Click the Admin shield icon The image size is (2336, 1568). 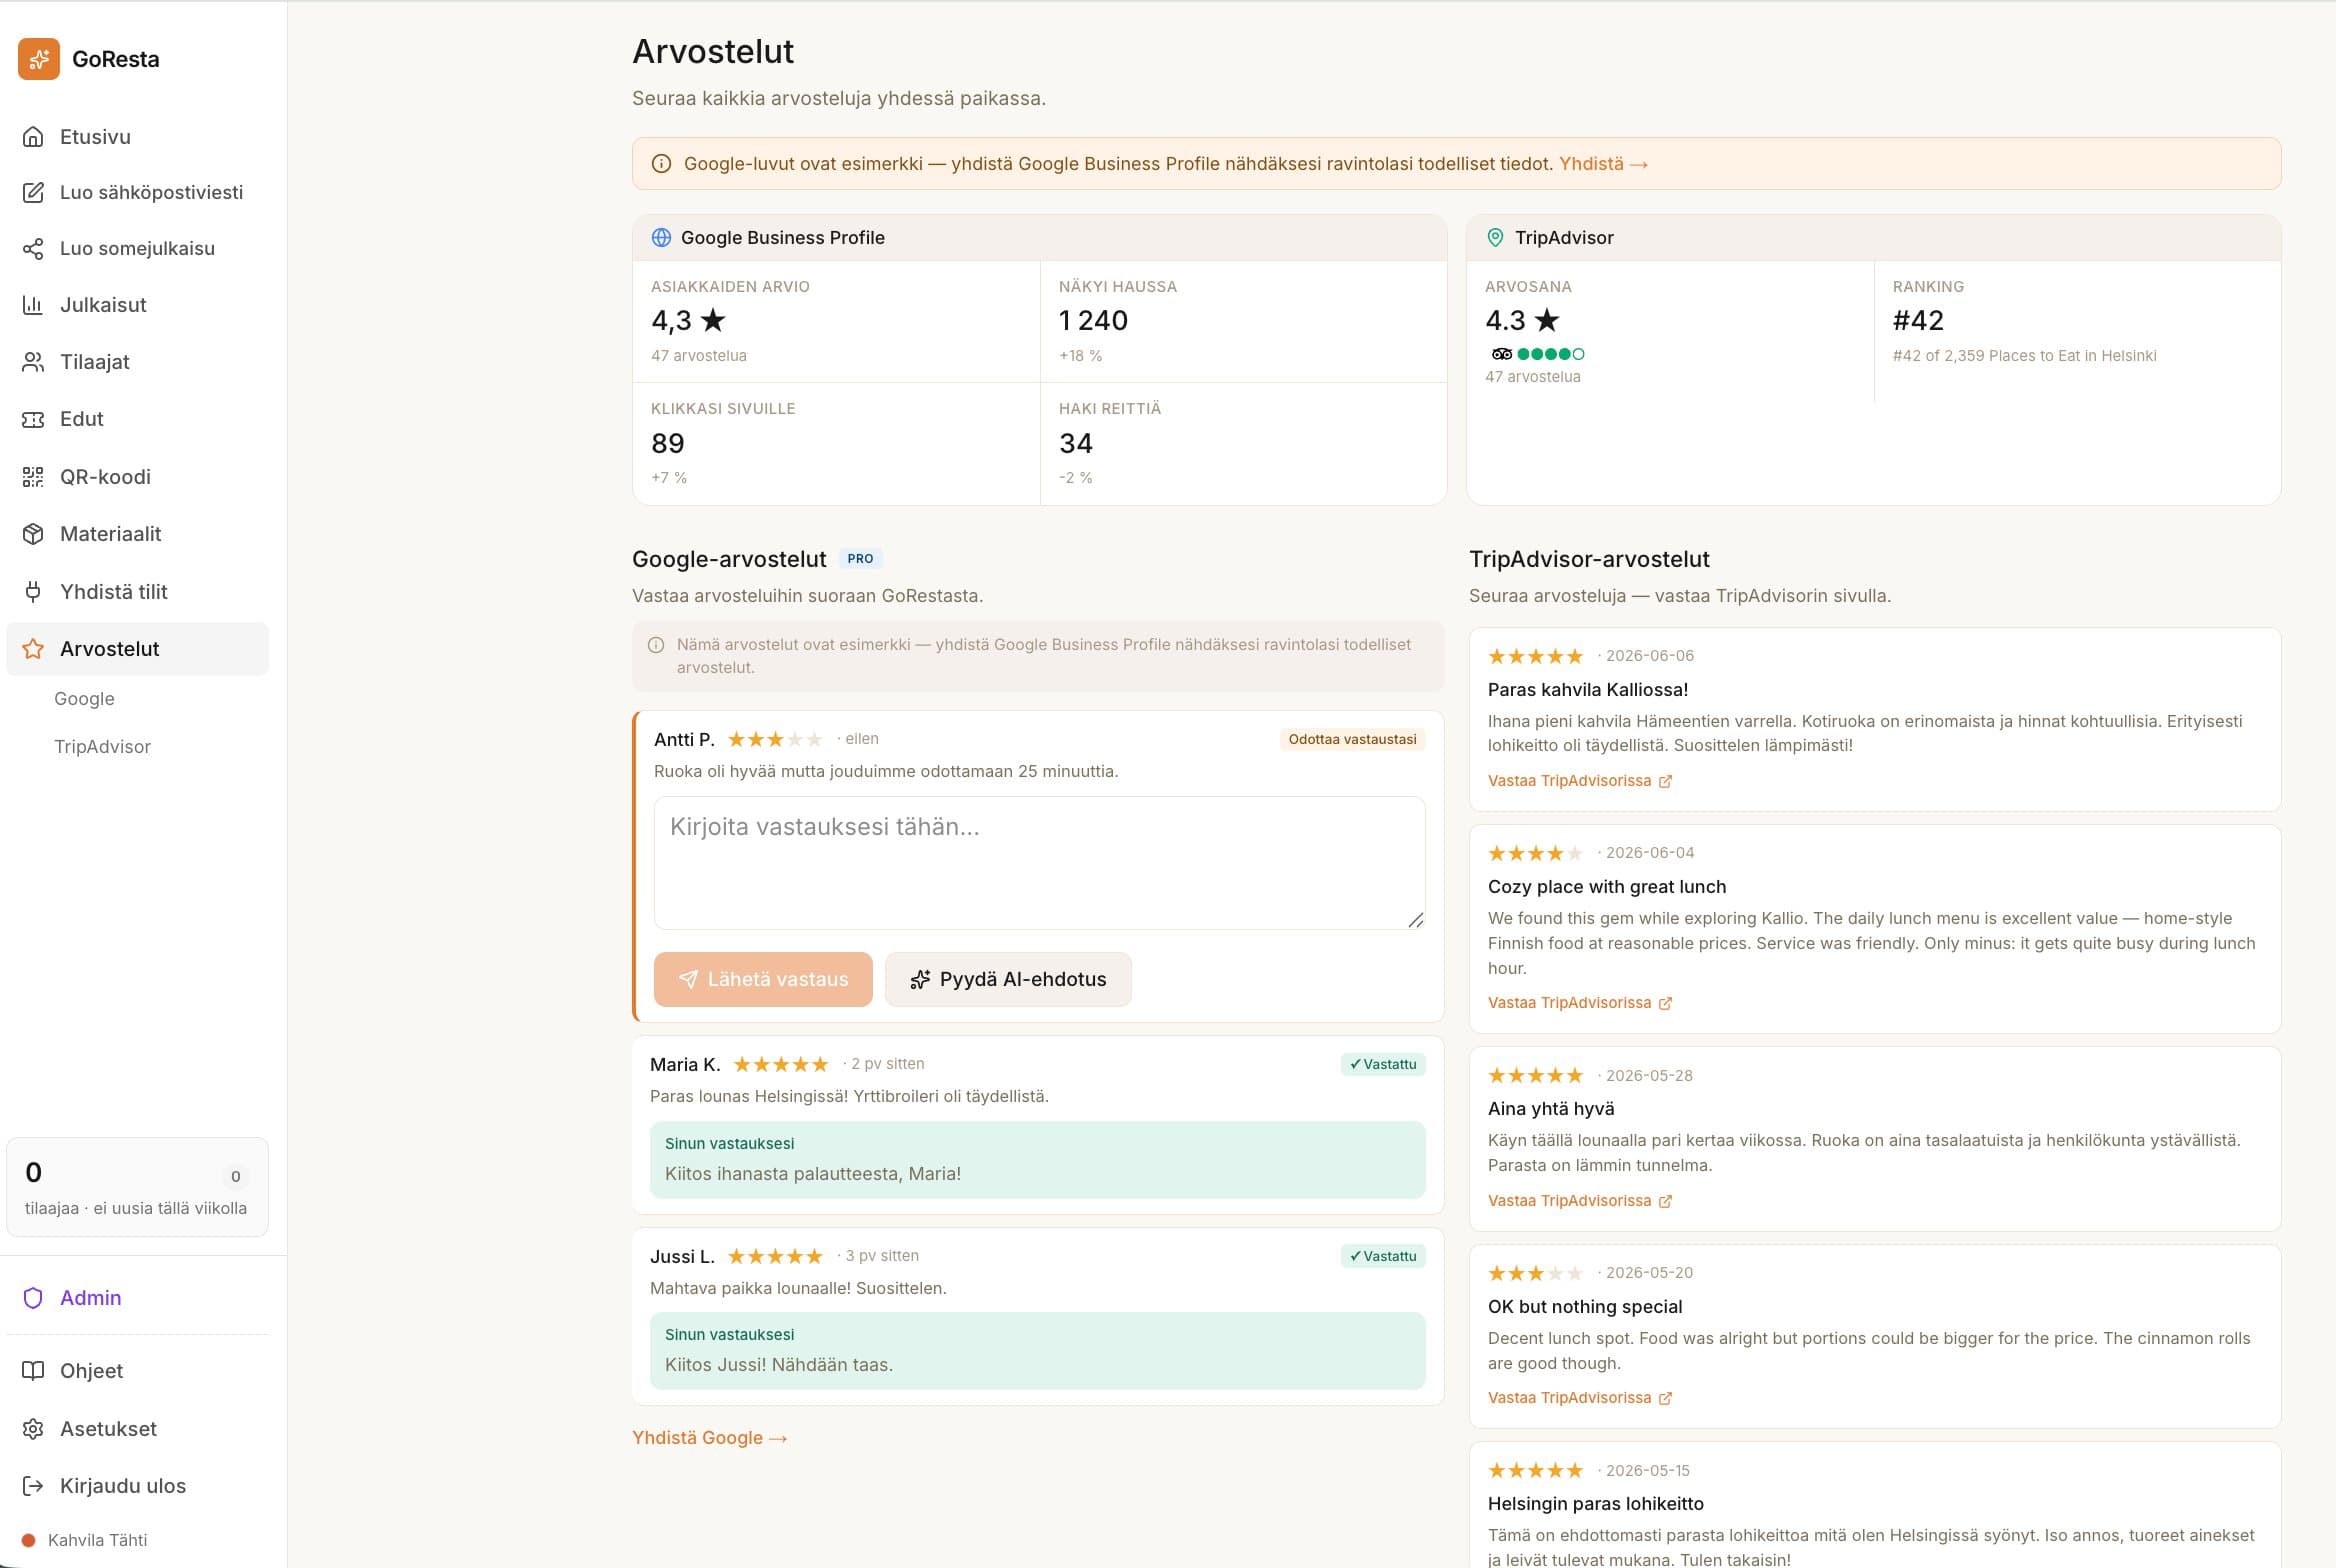(33, 1298)
